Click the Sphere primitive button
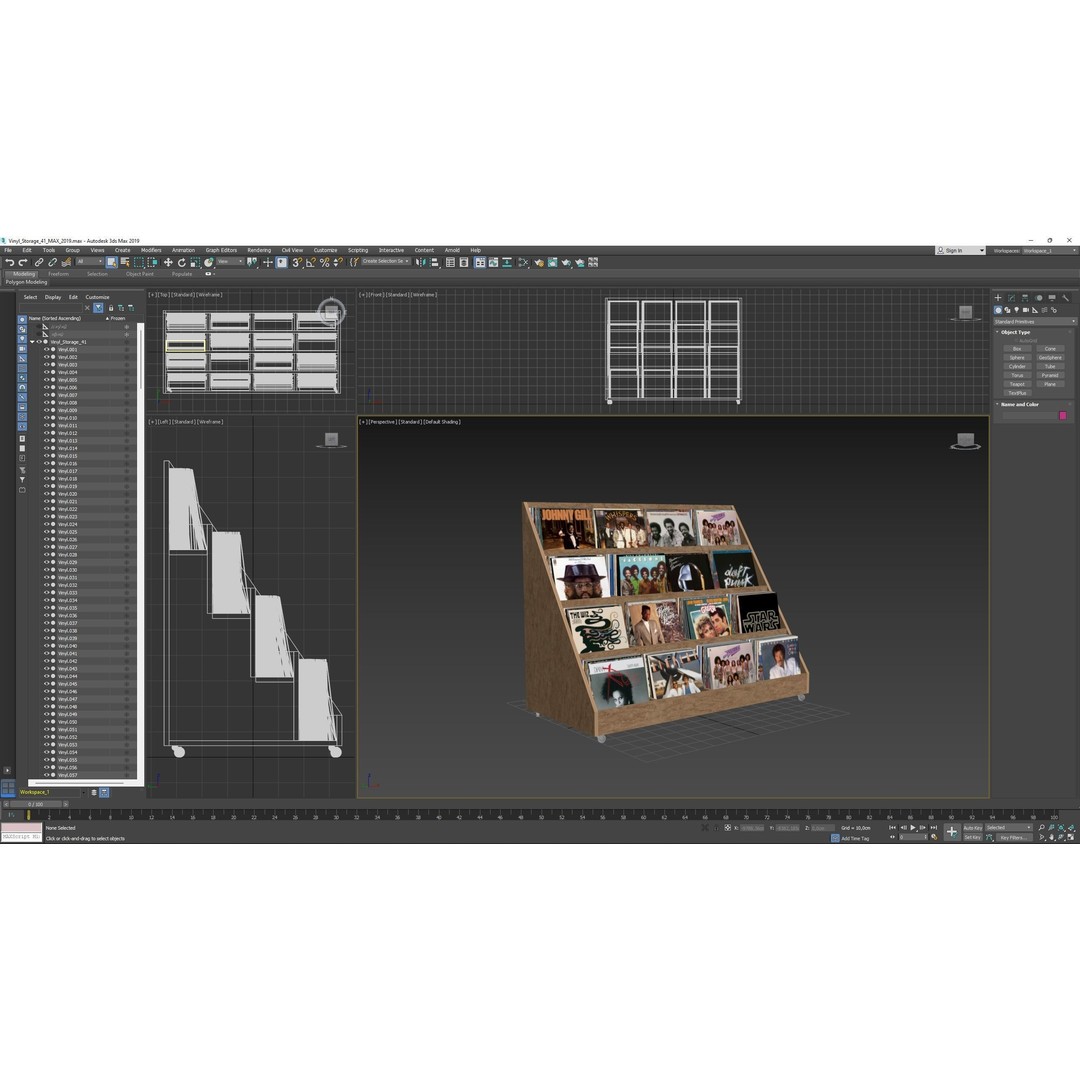Viewport: 1080px width, 1080px height. [1017, 357]
